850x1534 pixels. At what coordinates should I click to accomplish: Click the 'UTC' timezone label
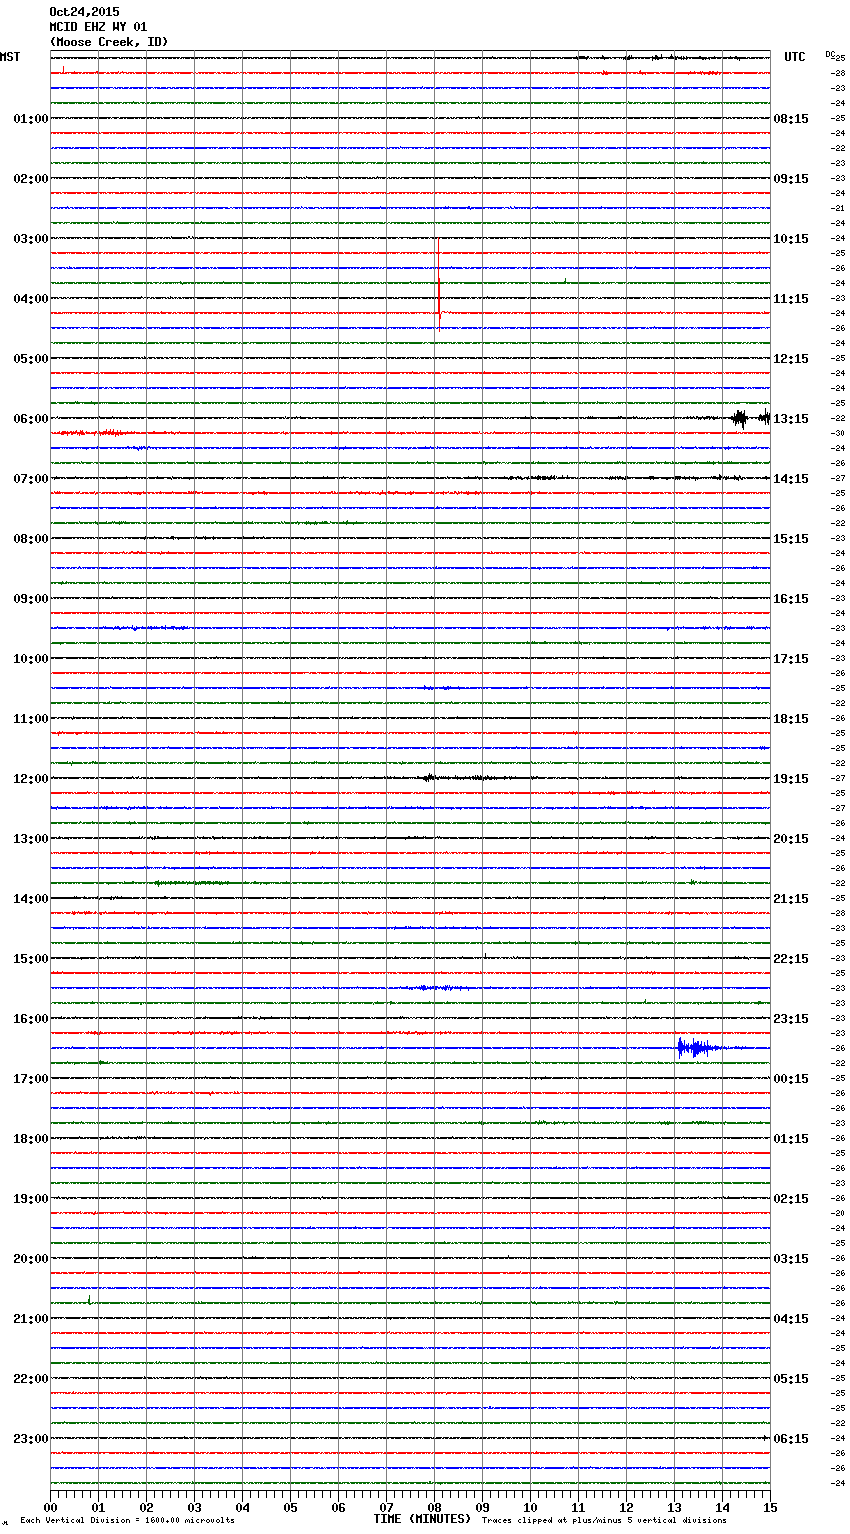pyautogui.click(x=795, y=57)
